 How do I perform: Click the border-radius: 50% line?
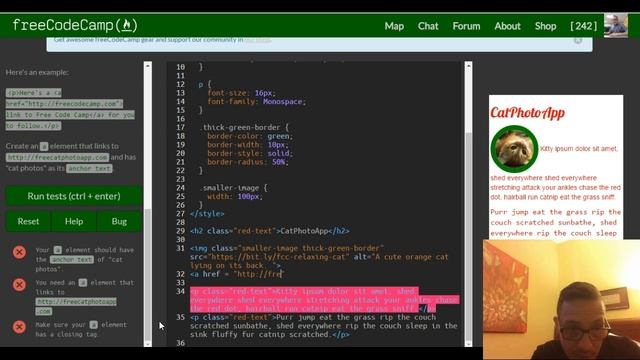[247, 162]
